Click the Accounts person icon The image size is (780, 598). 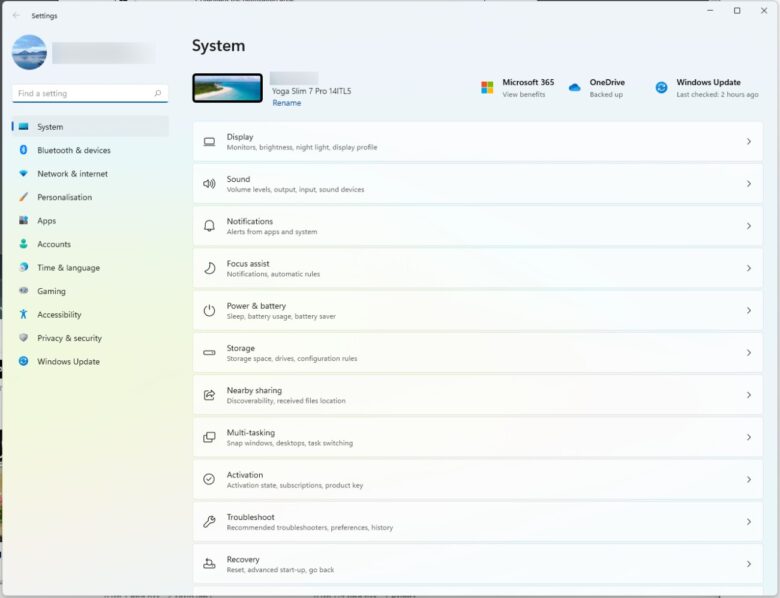pyautogui.click(x=23, y=244)
